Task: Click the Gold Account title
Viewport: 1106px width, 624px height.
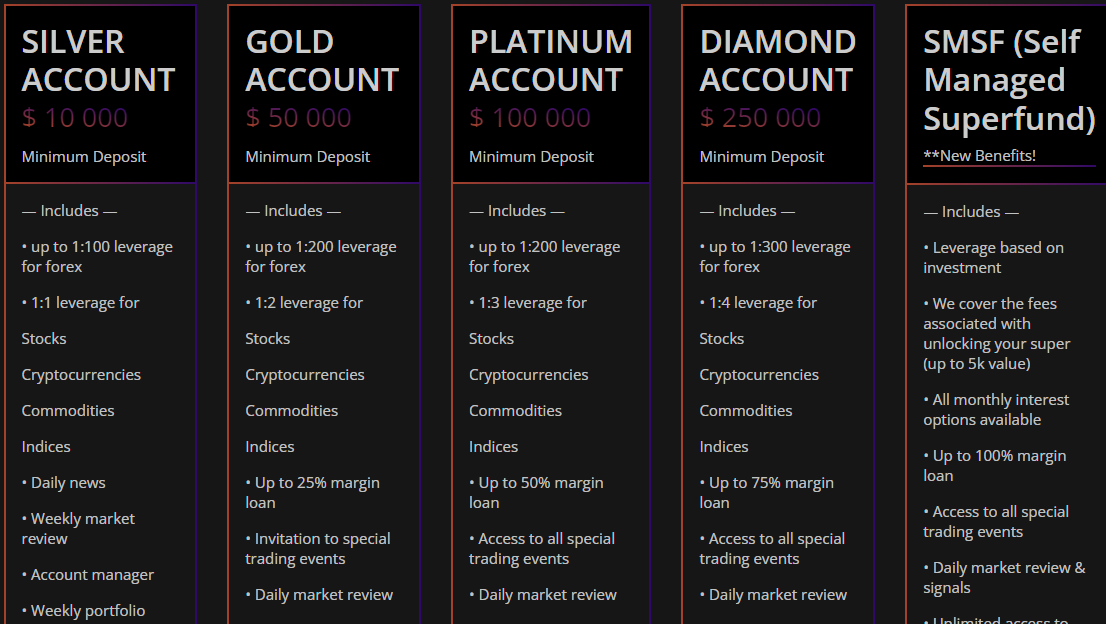Action: point(322,61)
